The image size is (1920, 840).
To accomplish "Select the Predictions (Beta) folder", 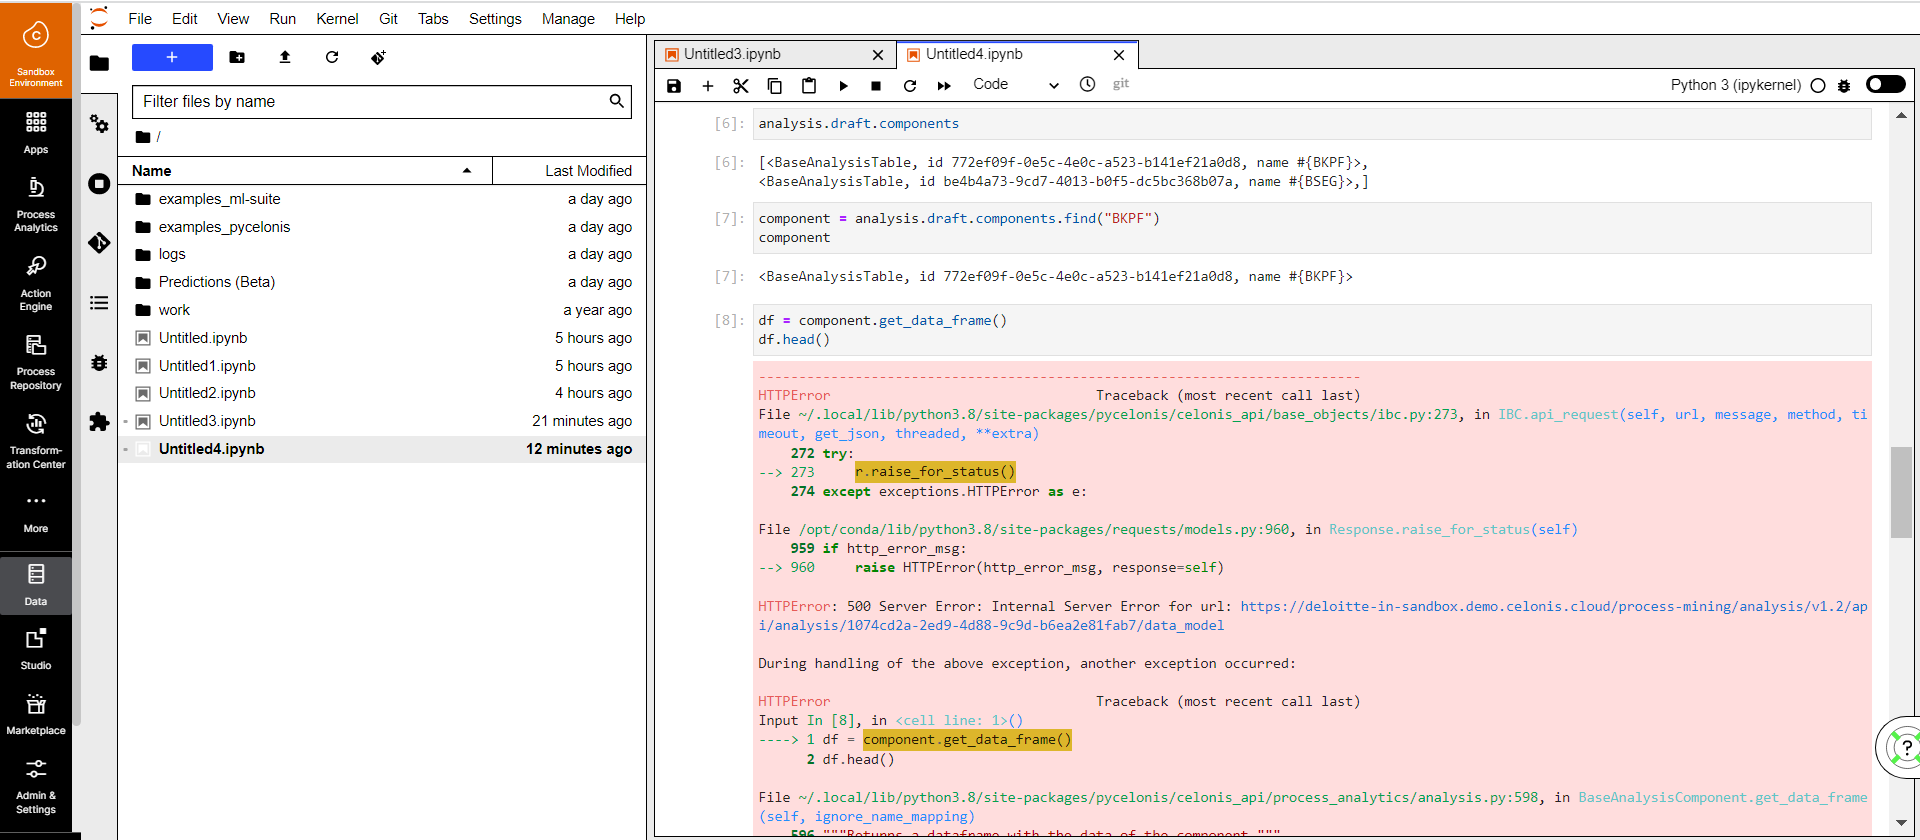I will pyautogui.click(x=382, y=282).
